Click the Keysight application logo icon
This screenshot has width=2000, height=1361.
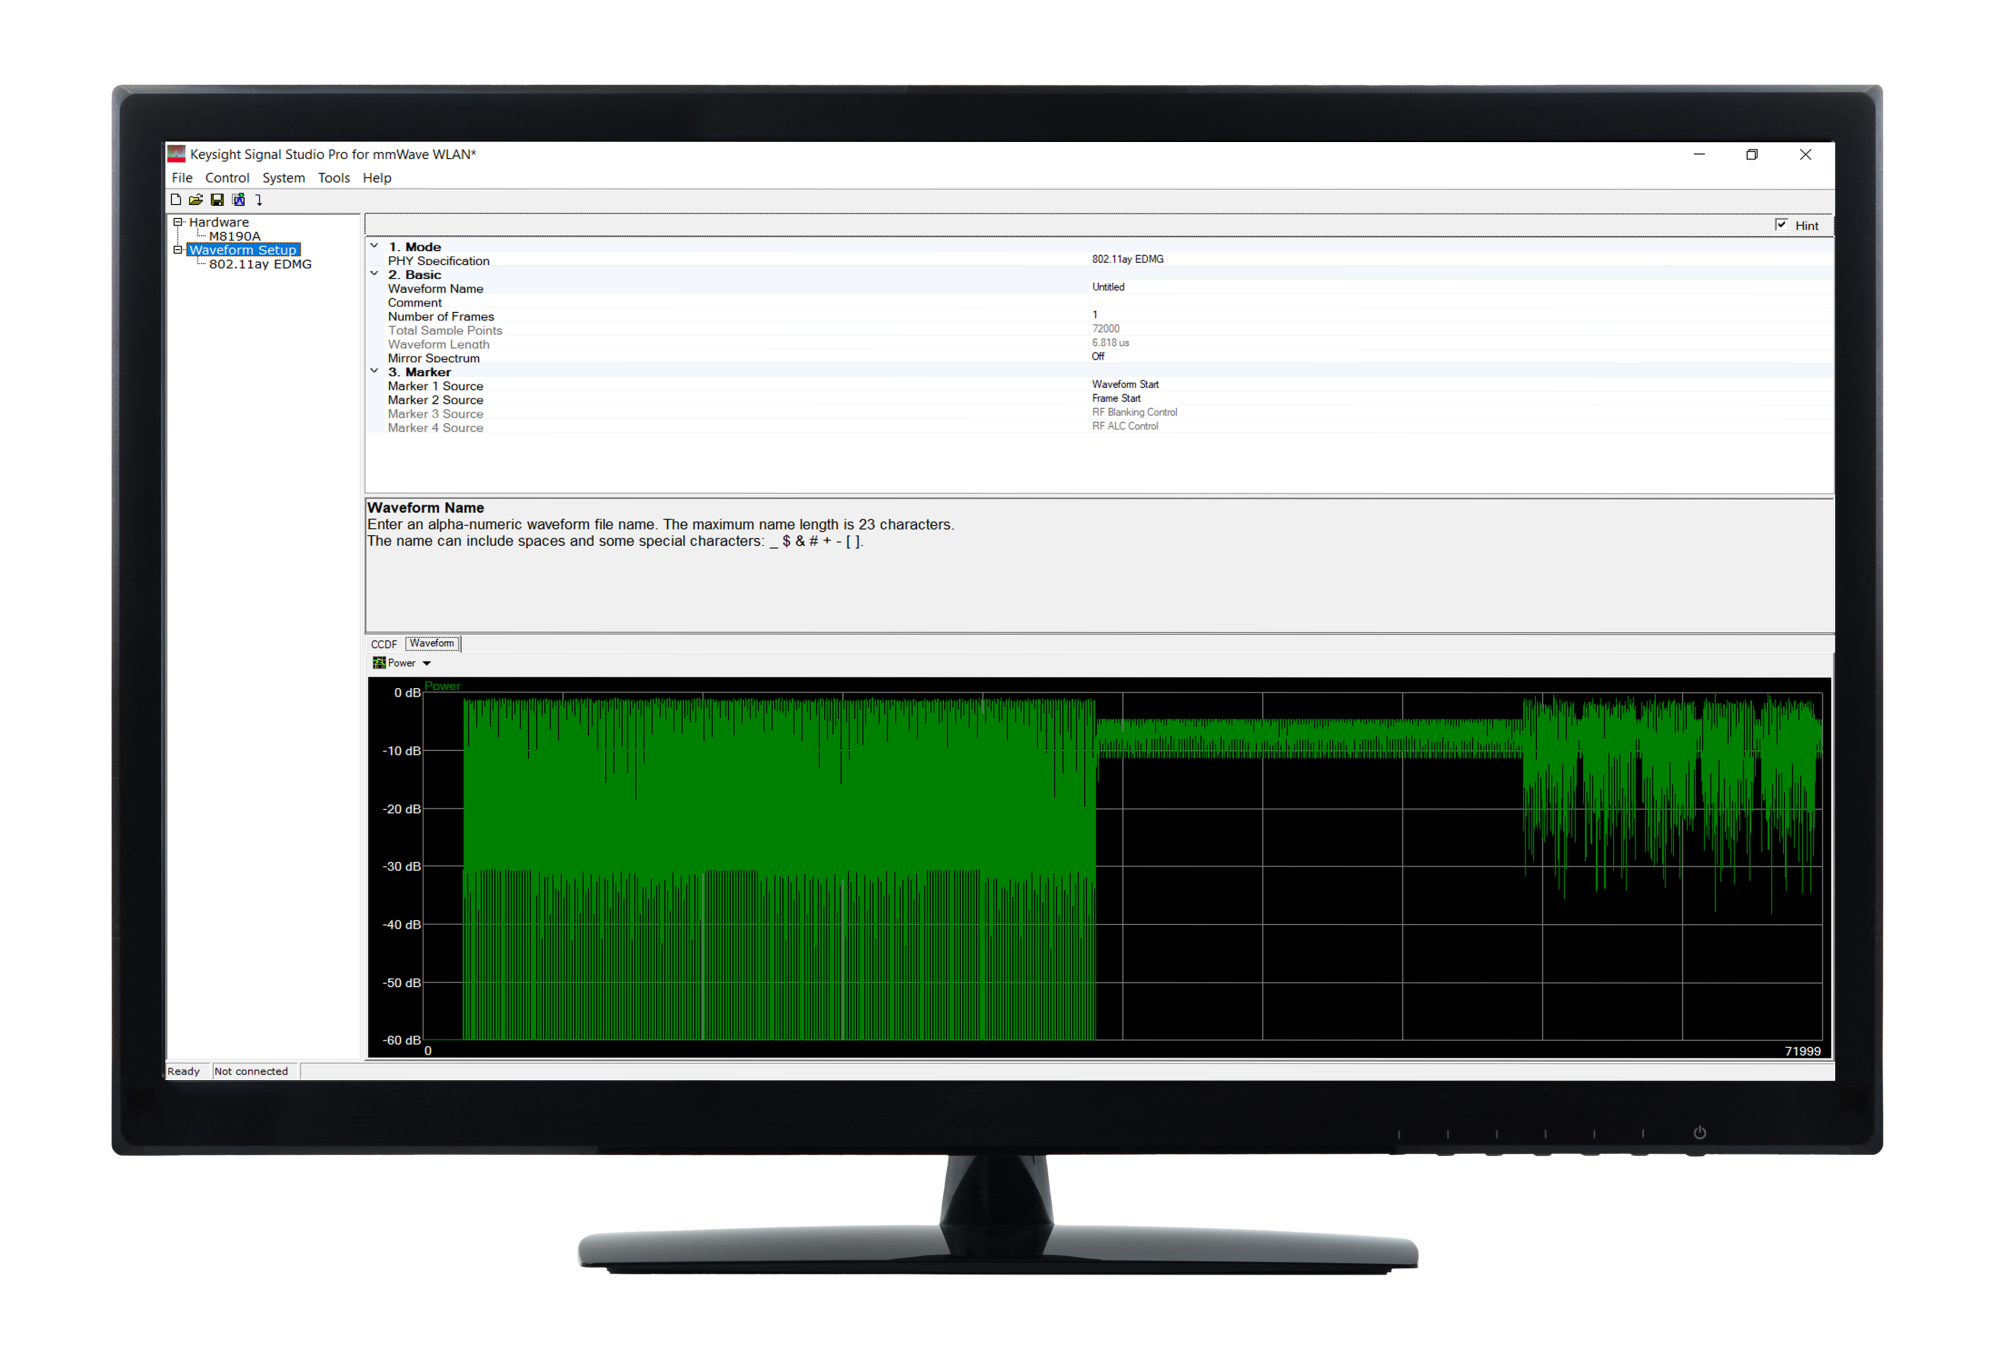(x=177, y=154)
